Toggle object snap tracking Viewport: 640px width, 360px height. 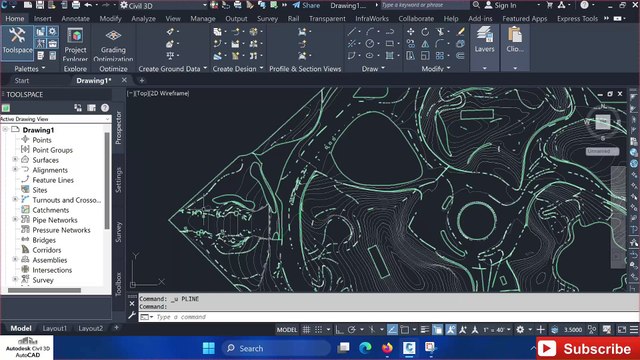click(x=392, y=329)
